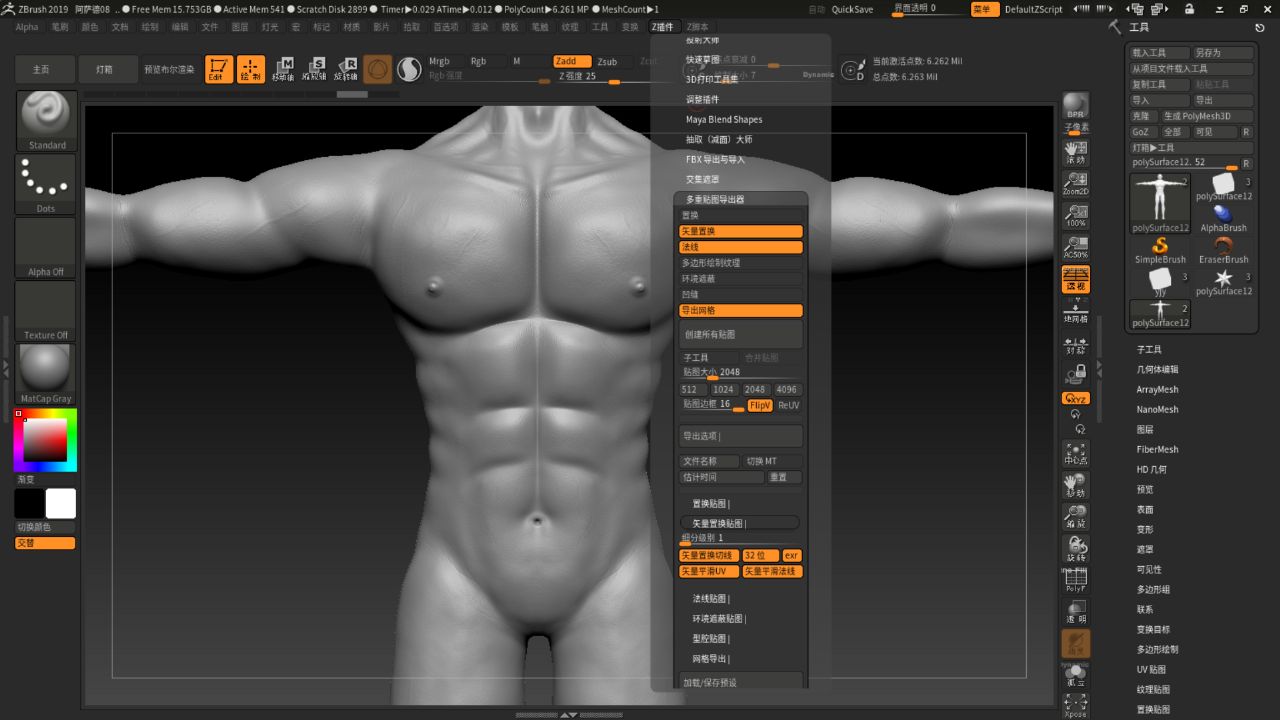The height and width of the screenshot is (720, 1280).
Task: Expand the mesh export (网格导出) section
Action: click(711, 659)
